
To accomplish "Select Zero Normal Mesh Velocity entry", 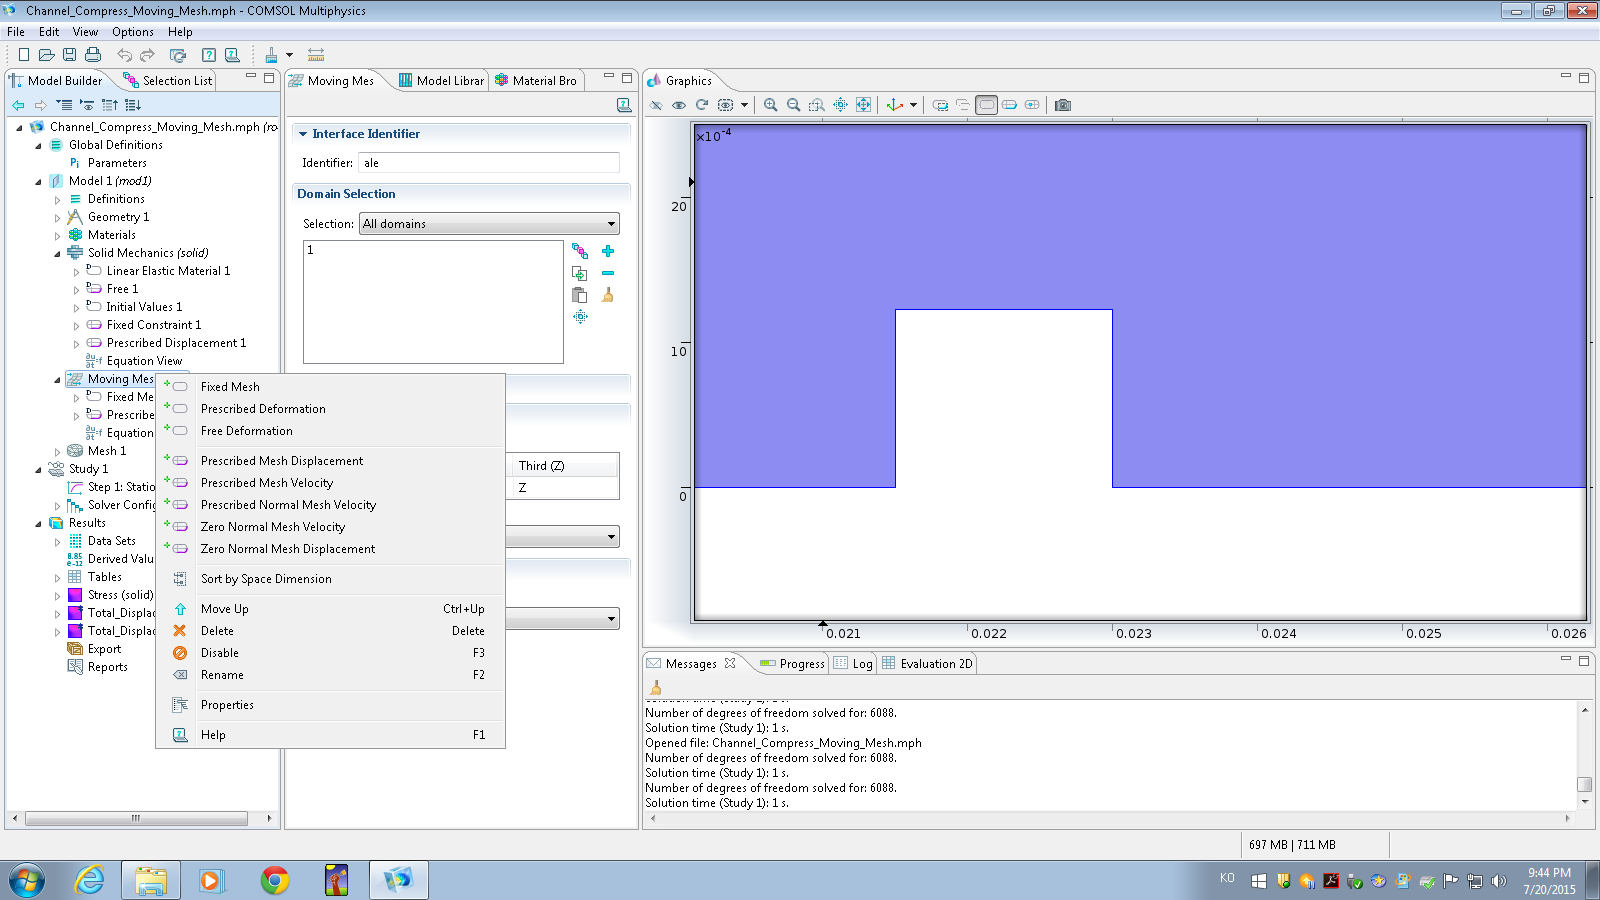I will pos(273,527).
